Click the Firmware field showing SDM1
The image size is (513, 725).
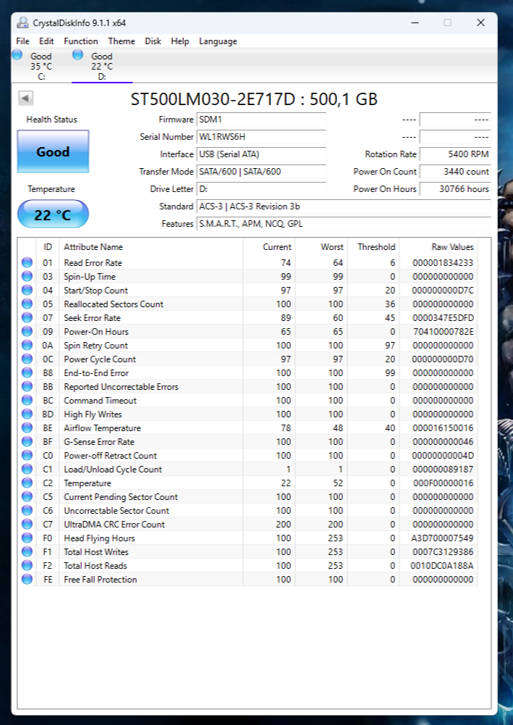(x=261, y=119)
